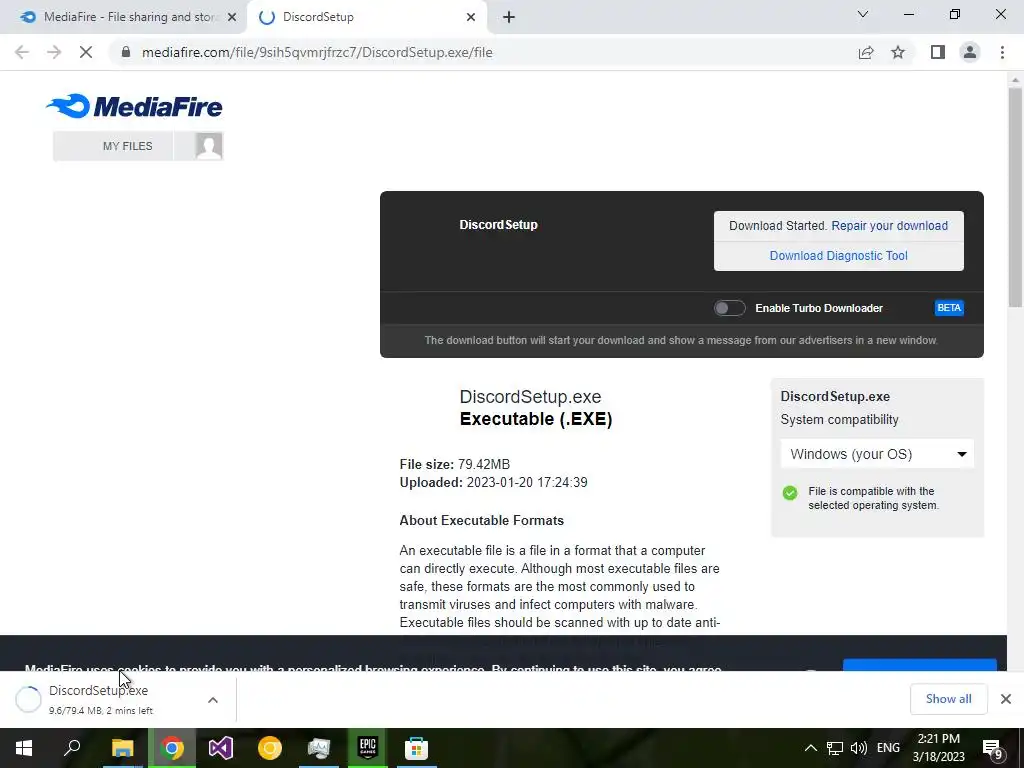Click the network tray icon
The image size is (1024, 768).
pos(835,748)
